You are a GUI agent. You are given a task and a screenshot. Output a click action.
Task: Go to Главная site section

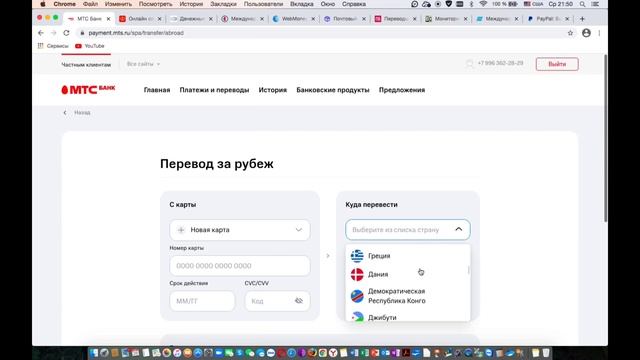[157, 90]
